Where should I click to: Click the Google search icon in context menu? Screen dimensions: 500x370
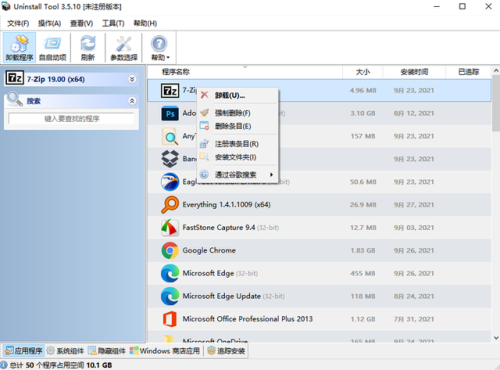pos(204,174)
